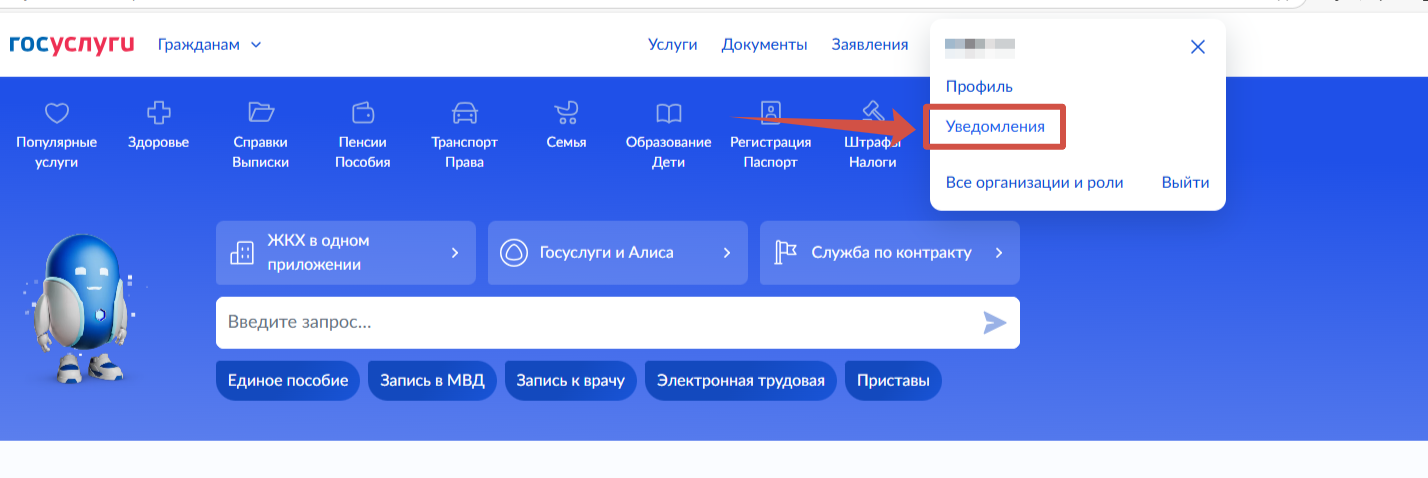Viewport: 1428px width, 478px height.
Task: Click the Пенсии Пособия wallet icon
Action: (x=362, y=112)
